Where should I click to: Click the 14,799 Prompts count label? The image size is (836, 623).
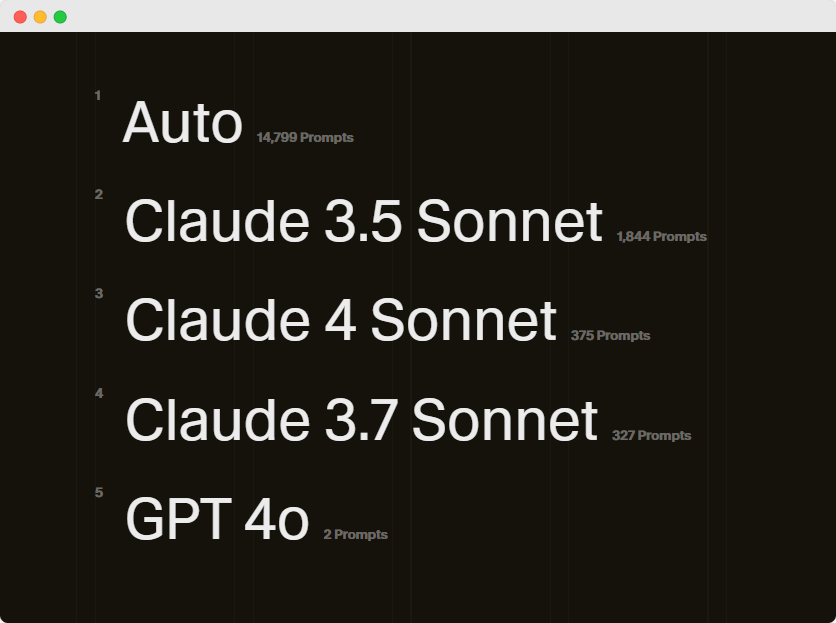[x=305, y=138]
